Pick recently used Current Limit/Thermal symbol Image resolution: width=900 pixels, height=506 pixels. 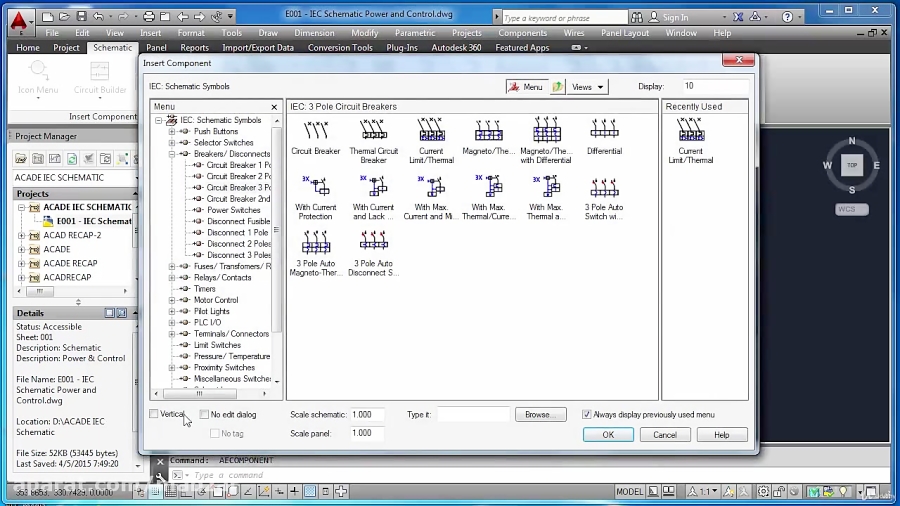pyautogui.click(x=690, y=130)
